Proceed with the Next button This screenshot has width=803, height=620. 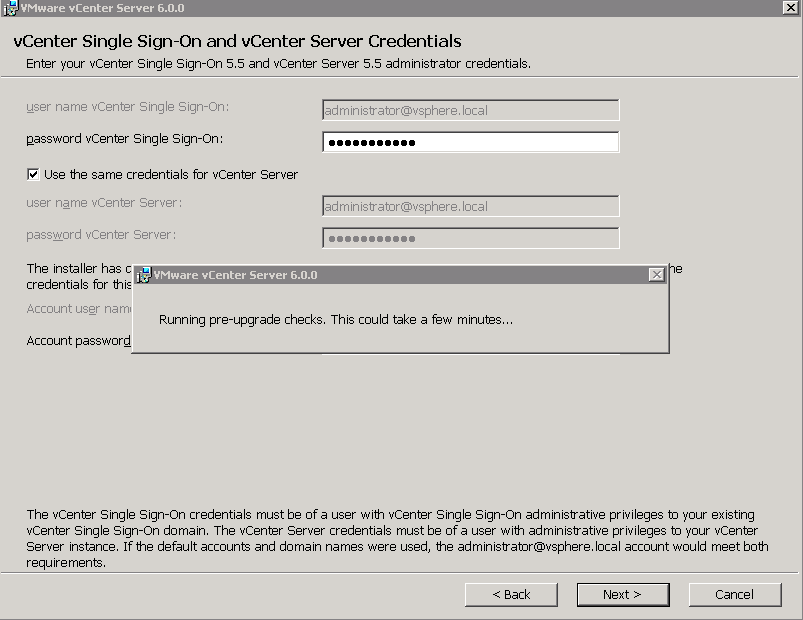point(622,594)
